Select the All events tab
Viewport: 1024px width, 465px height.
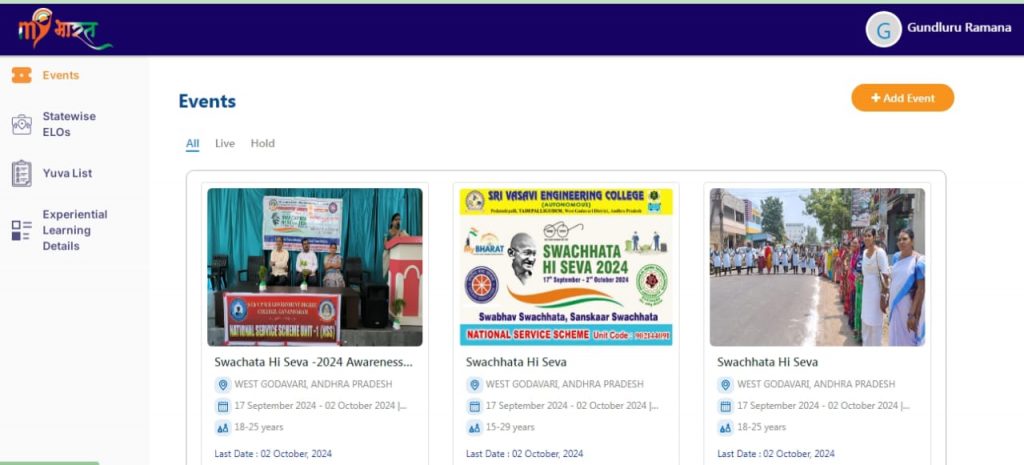(192, 144)
